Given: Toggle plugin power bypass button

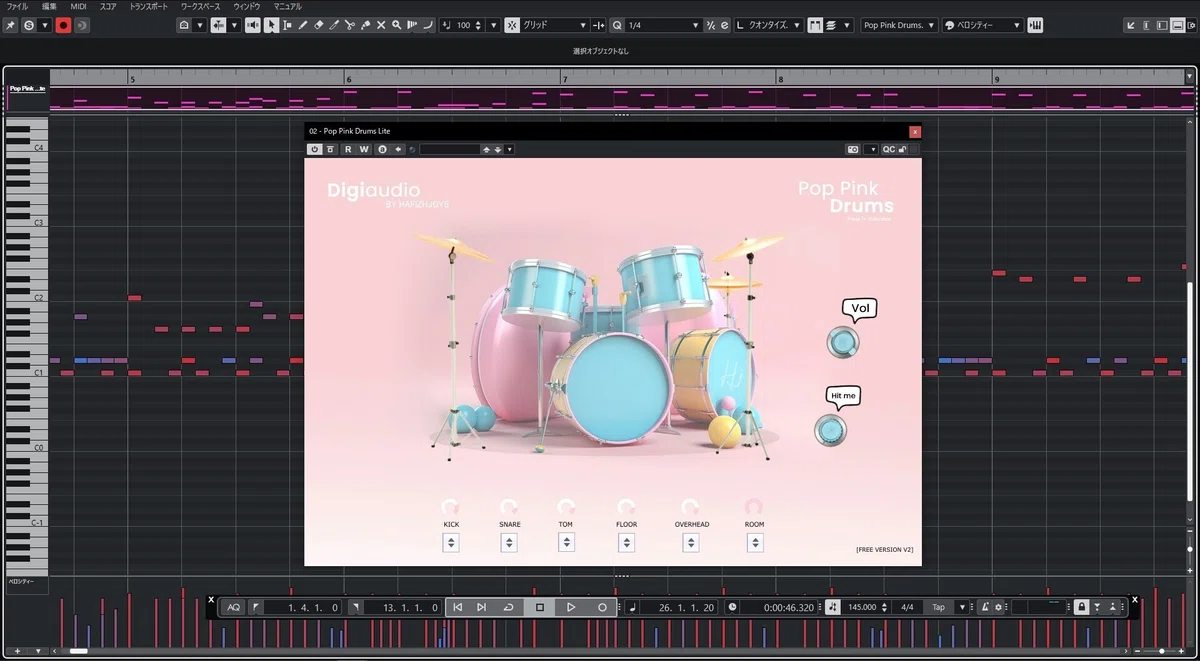Looking at the screenshot, I should 315,149.
